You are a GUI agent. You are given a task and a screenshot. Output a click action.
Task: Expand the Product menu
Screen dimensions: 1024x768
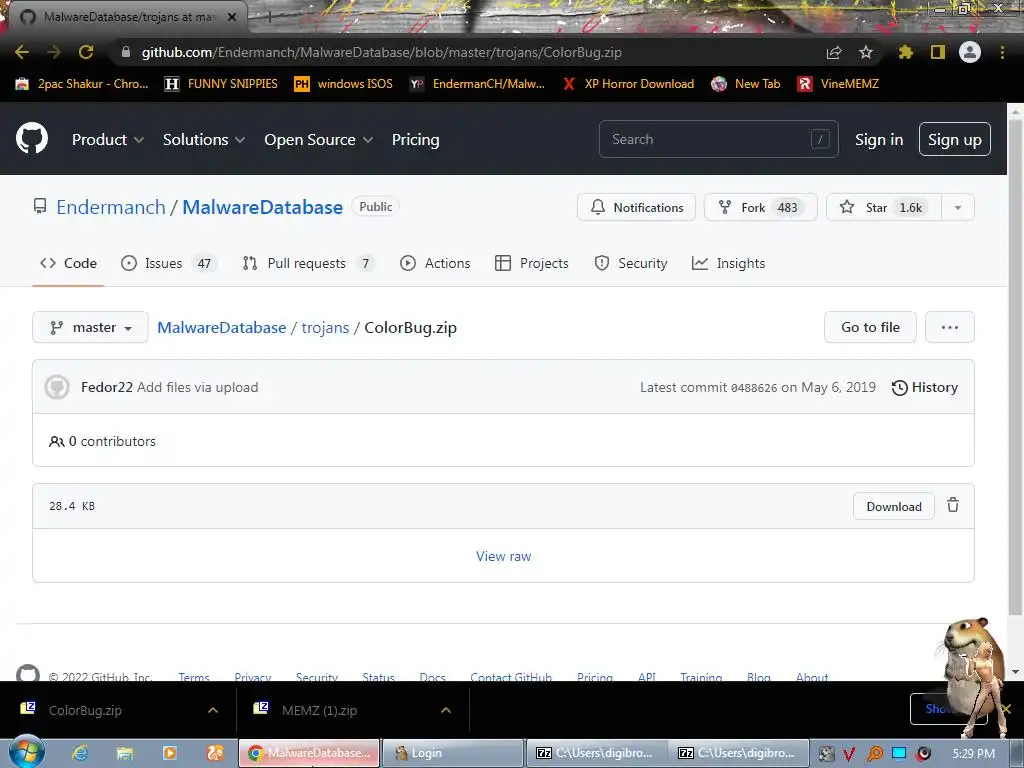pos(108,140)
